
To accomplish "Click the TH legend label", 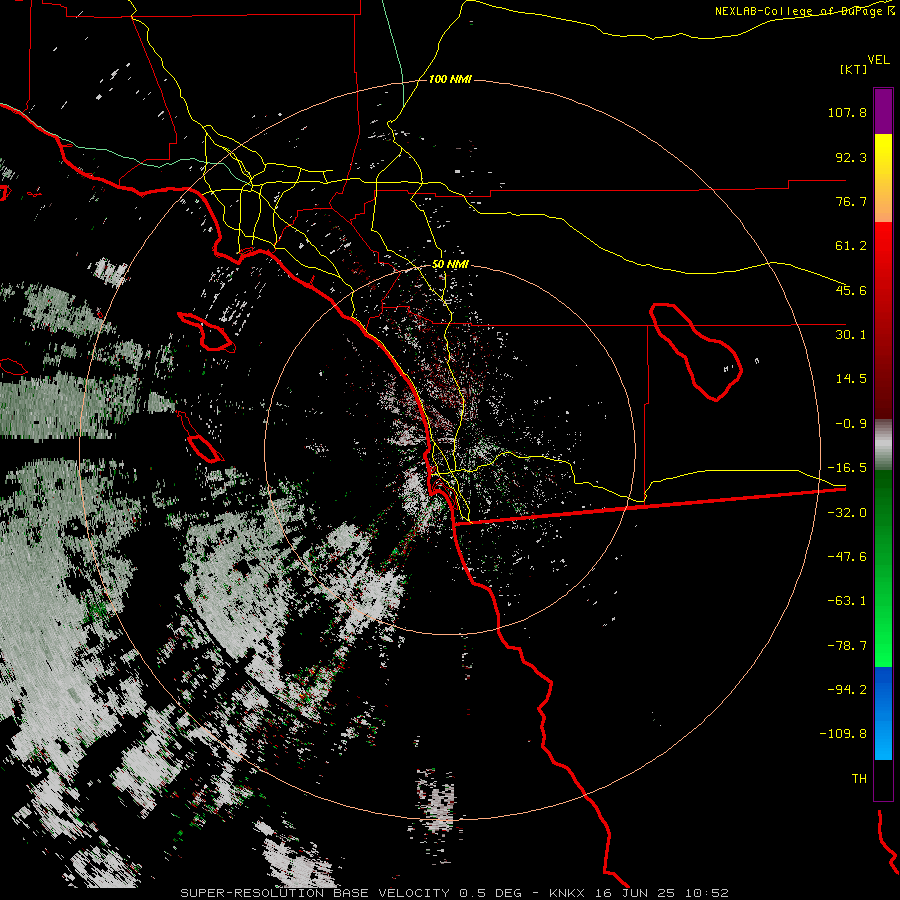I will (x=859, y=779).
